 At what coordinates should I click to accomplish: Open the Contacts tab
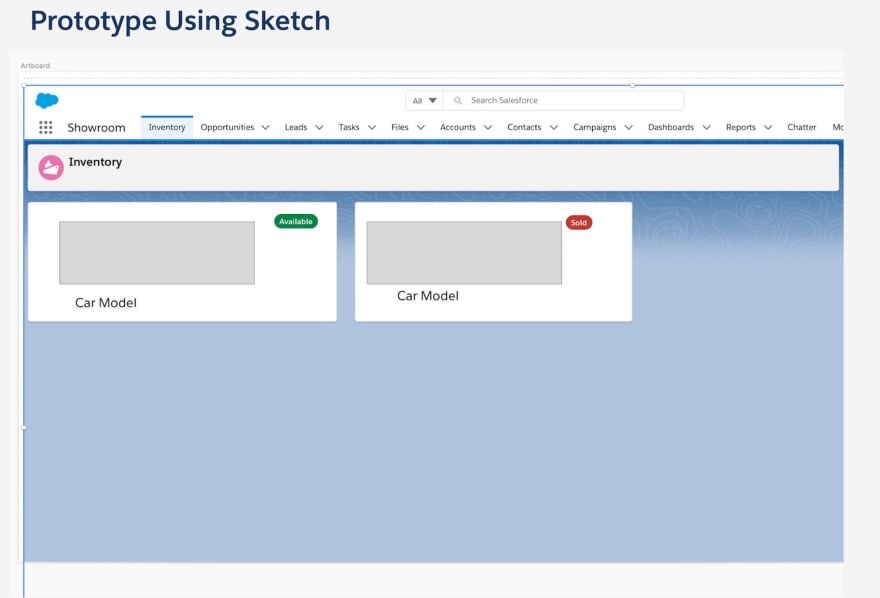[x=524, y=127]
